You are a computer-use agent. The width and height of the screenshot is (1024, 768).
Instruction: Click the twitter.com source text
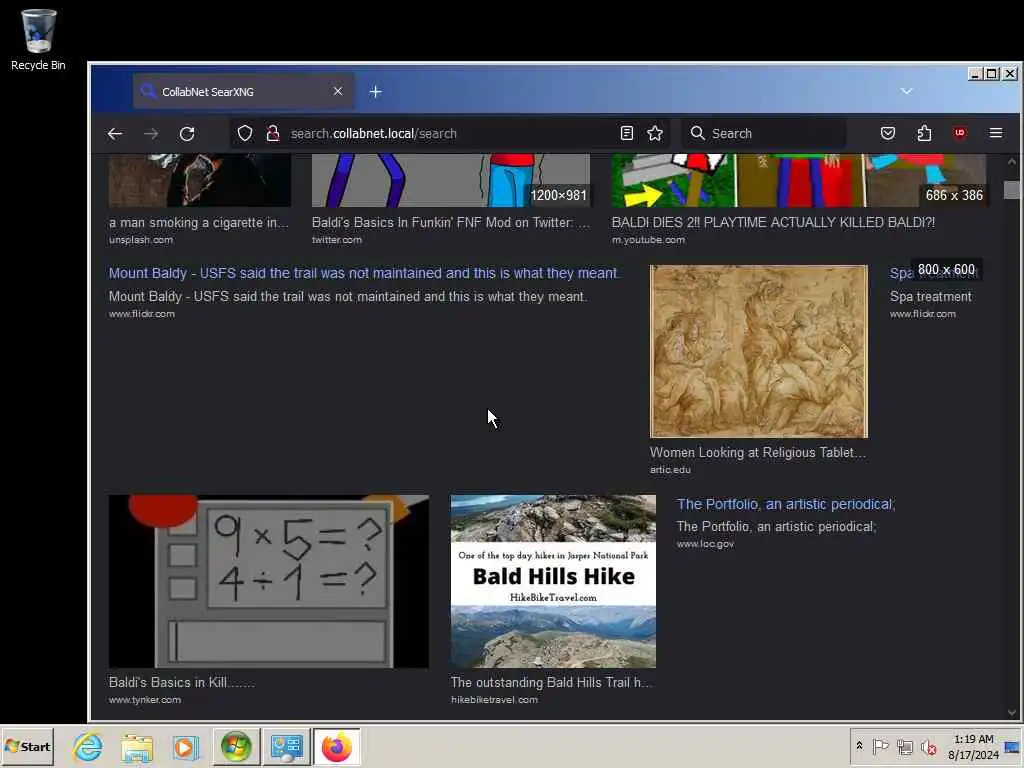[337, 240]
